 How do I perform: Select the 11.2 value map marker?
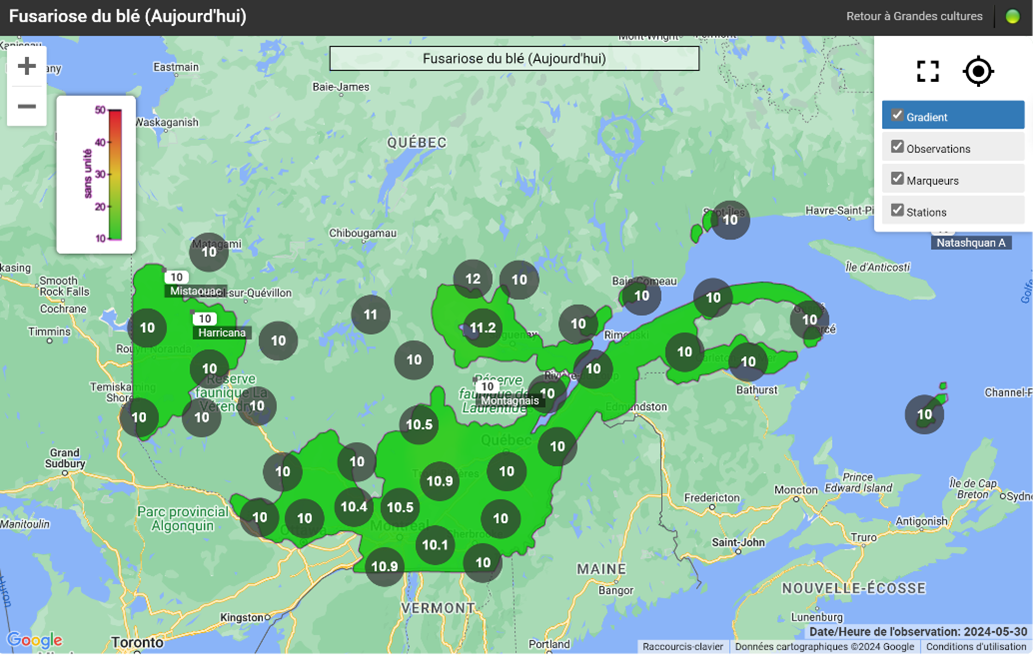(482, 328)
